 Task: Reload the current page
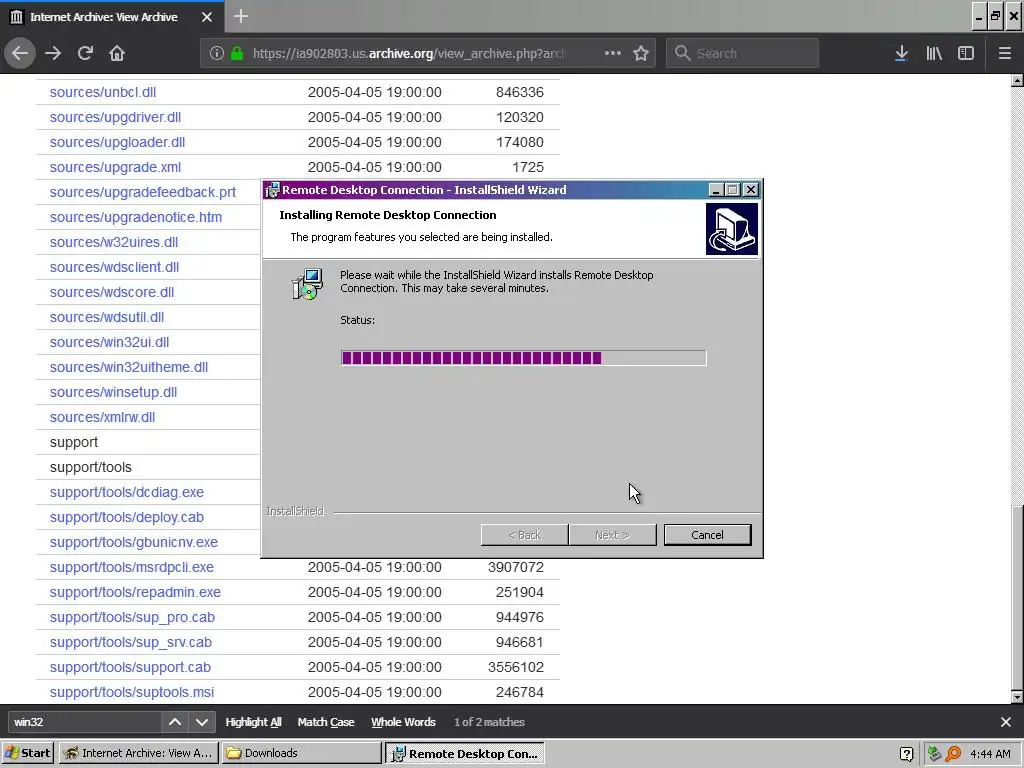click(85, 54)
